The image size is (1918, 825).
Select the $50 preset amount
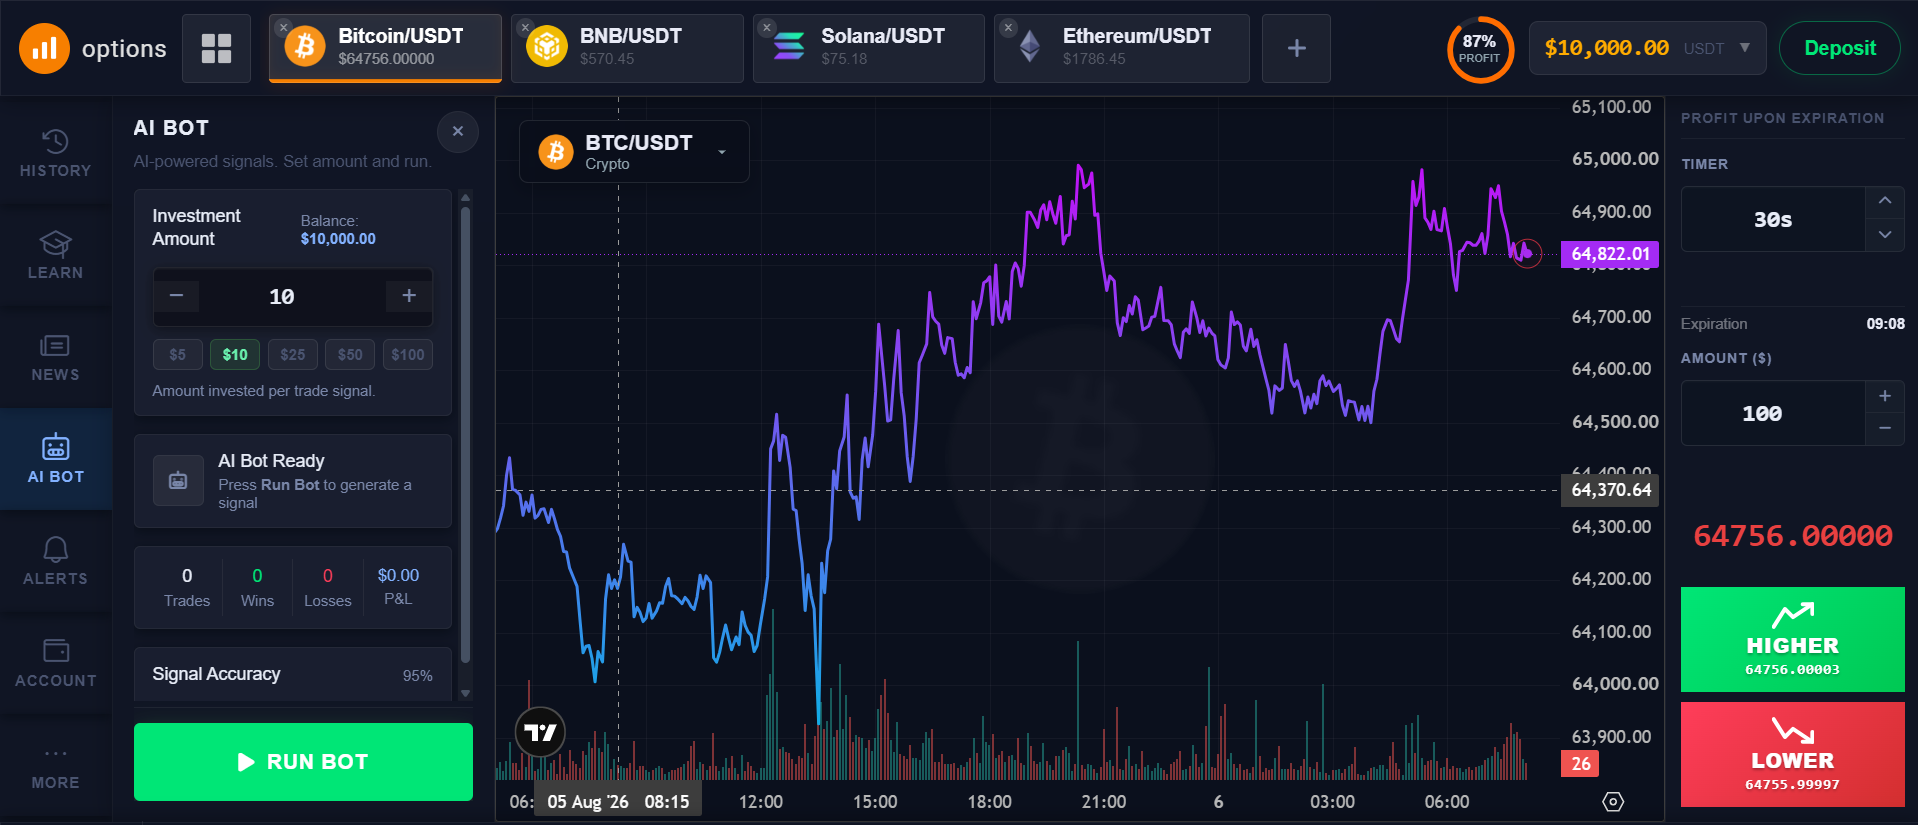350,354
